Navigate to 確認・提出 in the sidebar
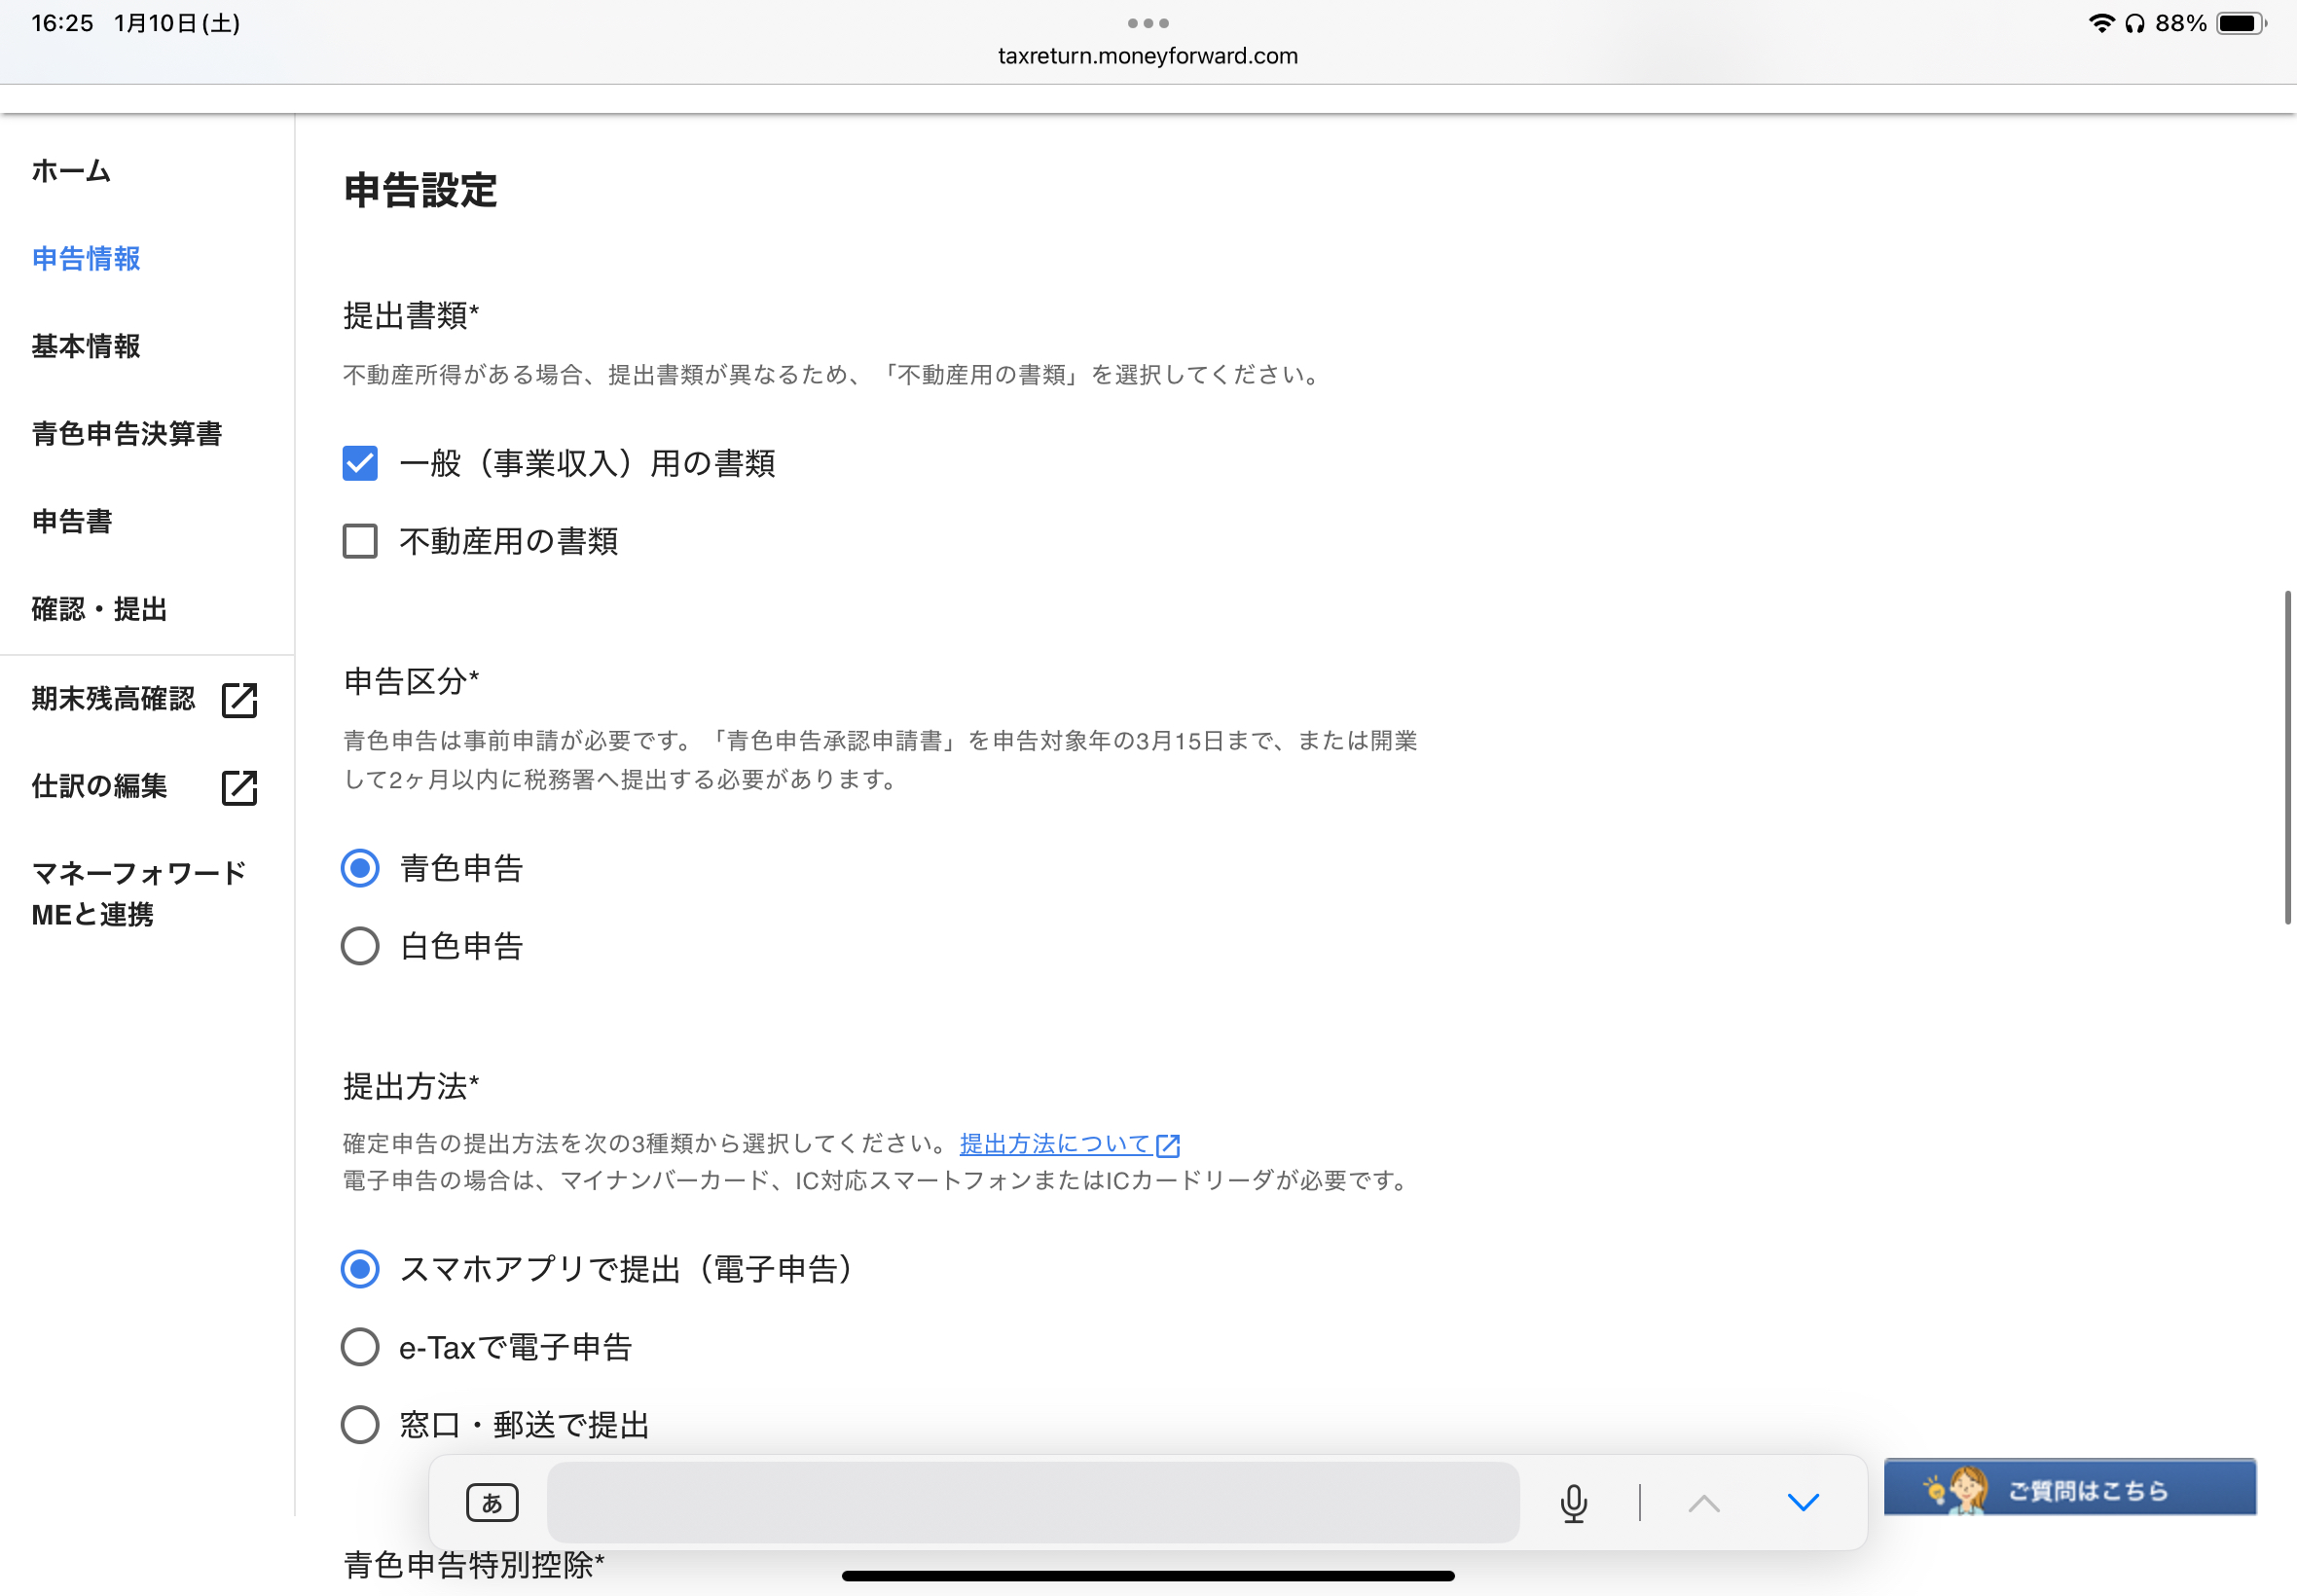 [x=99, y=609]
